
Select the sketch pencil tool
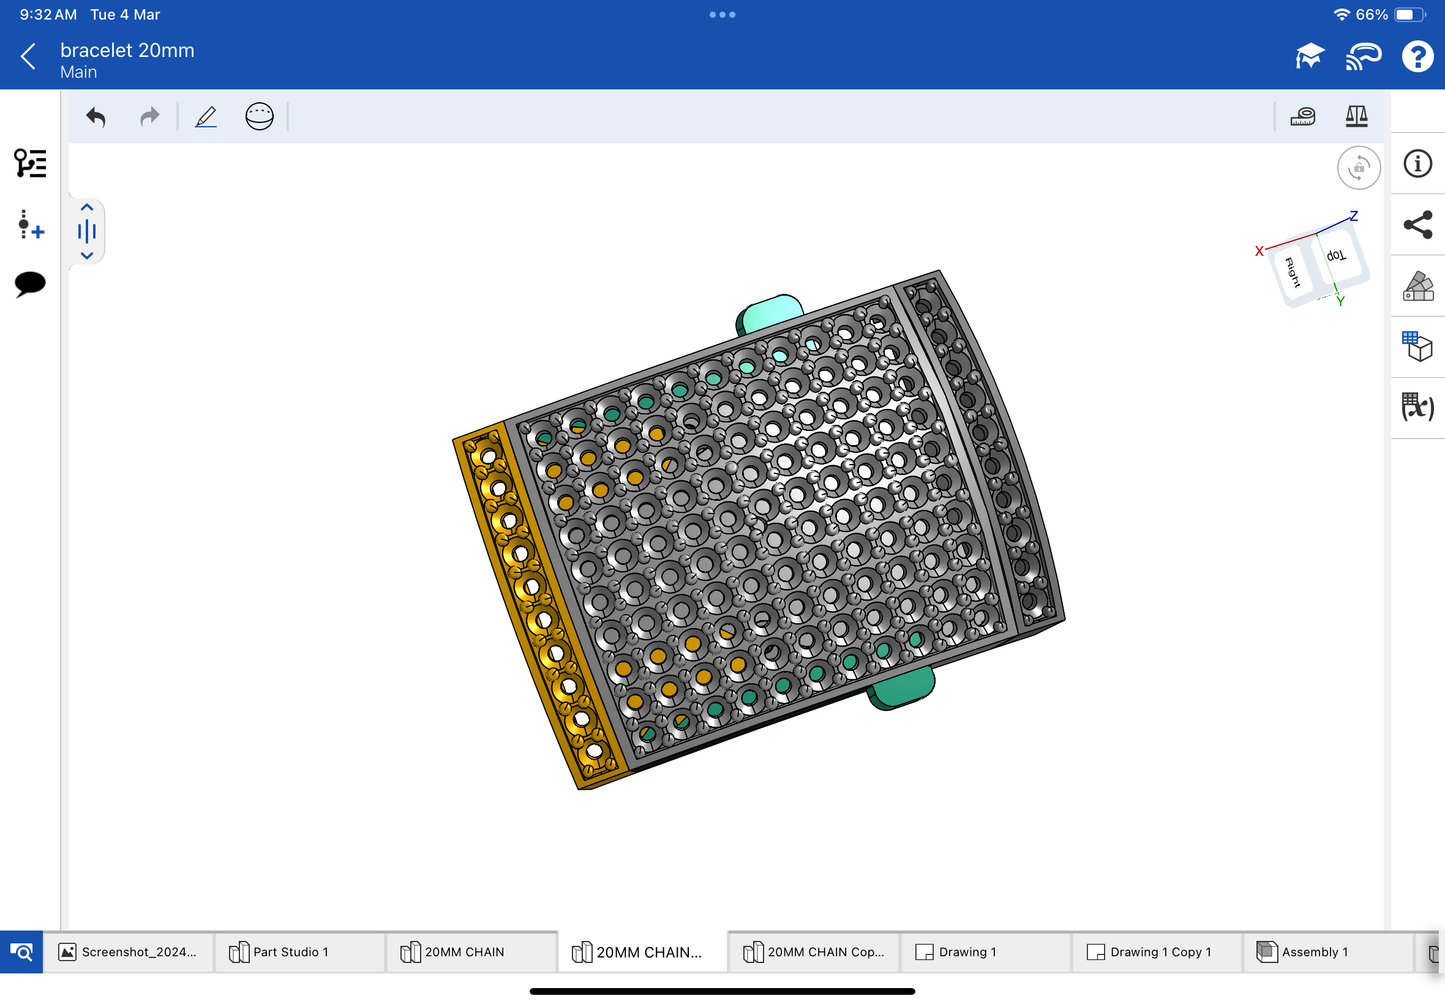206,117
